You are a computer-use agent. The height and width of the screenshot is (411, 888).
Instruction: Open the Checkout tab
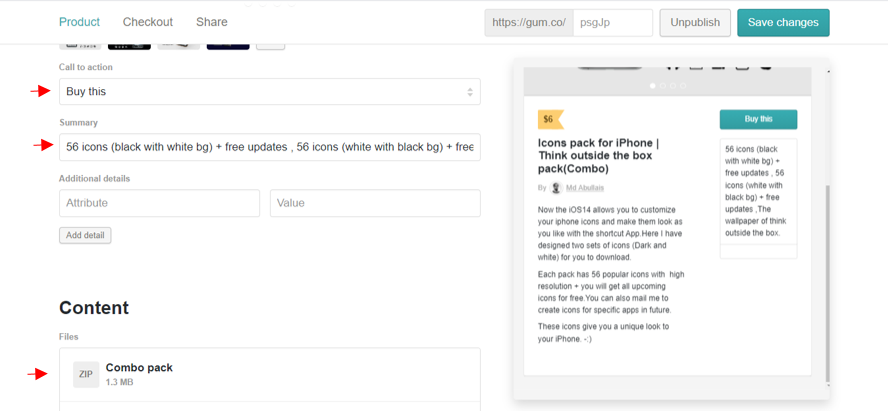click(x=148, y=22)
